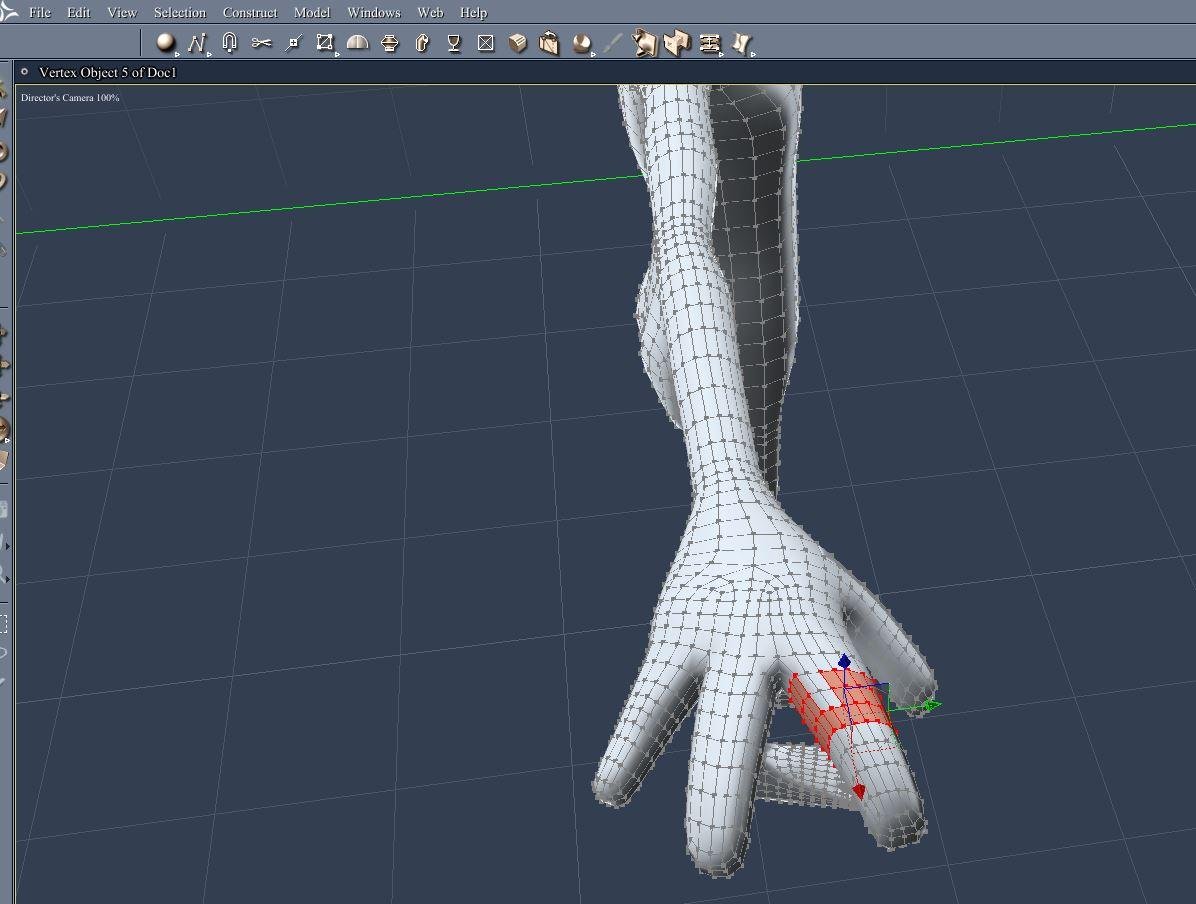Screen dimensions: 1196x904
Task: Click the round button beside Vertex Object title
Action: 24,72
